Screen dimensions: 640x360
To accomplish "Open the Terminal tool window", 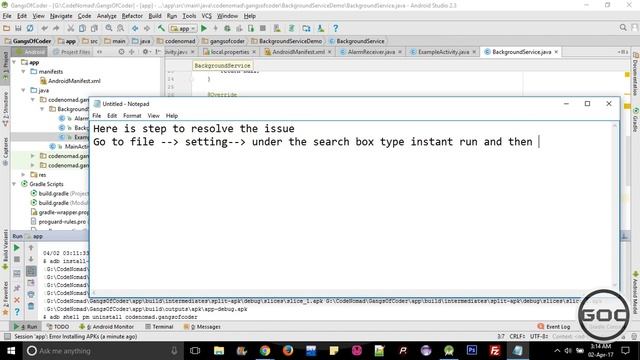I will click(159, 327).
